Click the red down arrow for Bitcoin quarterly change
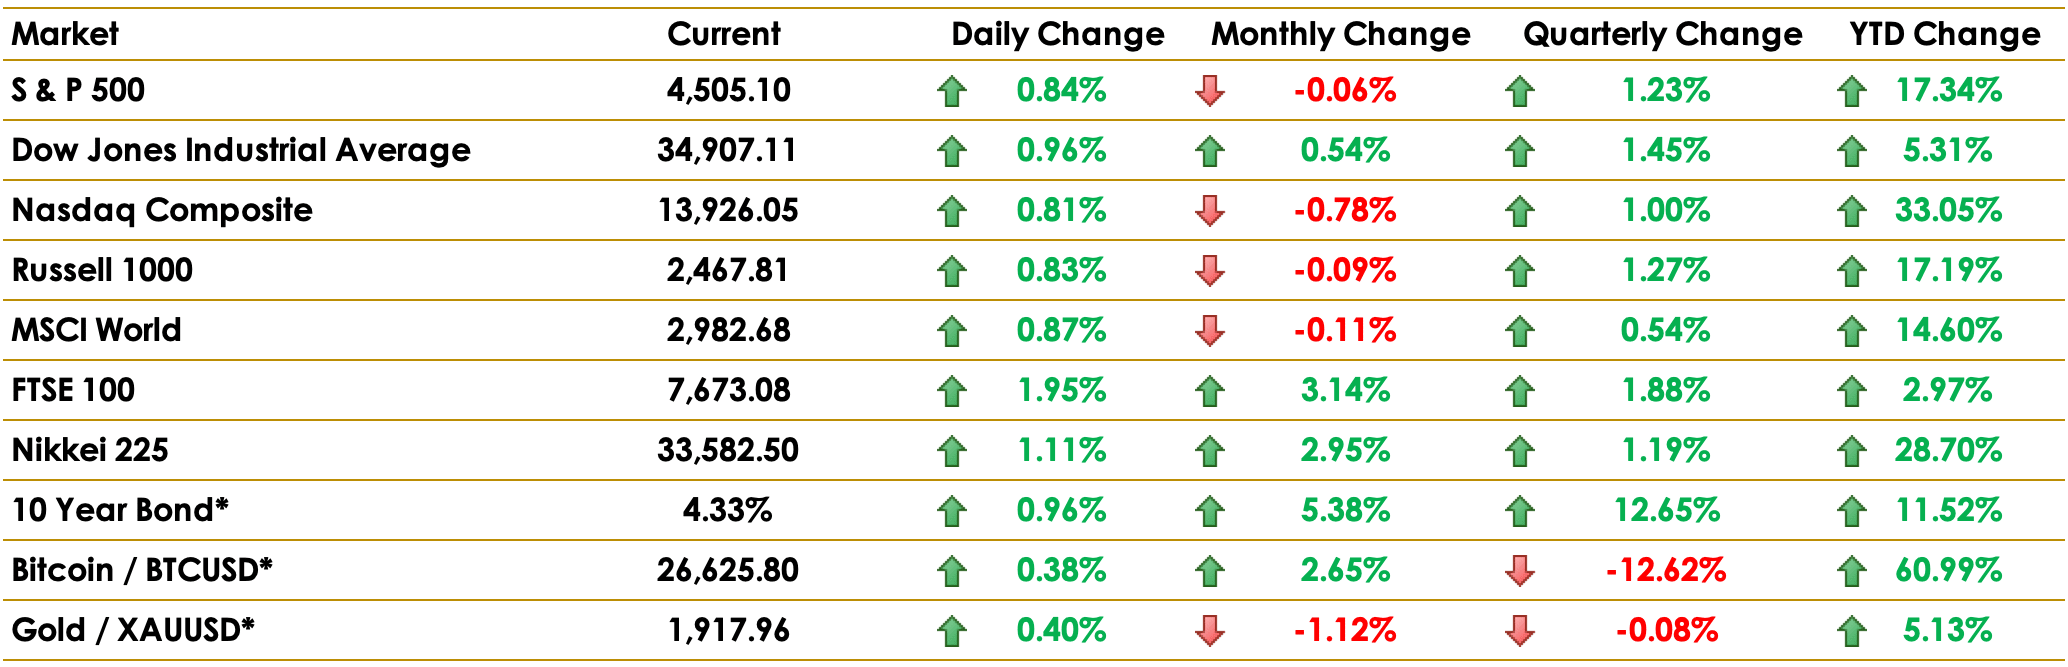The height and width of the screenshot is (667, 2068). coord(1520,571)
